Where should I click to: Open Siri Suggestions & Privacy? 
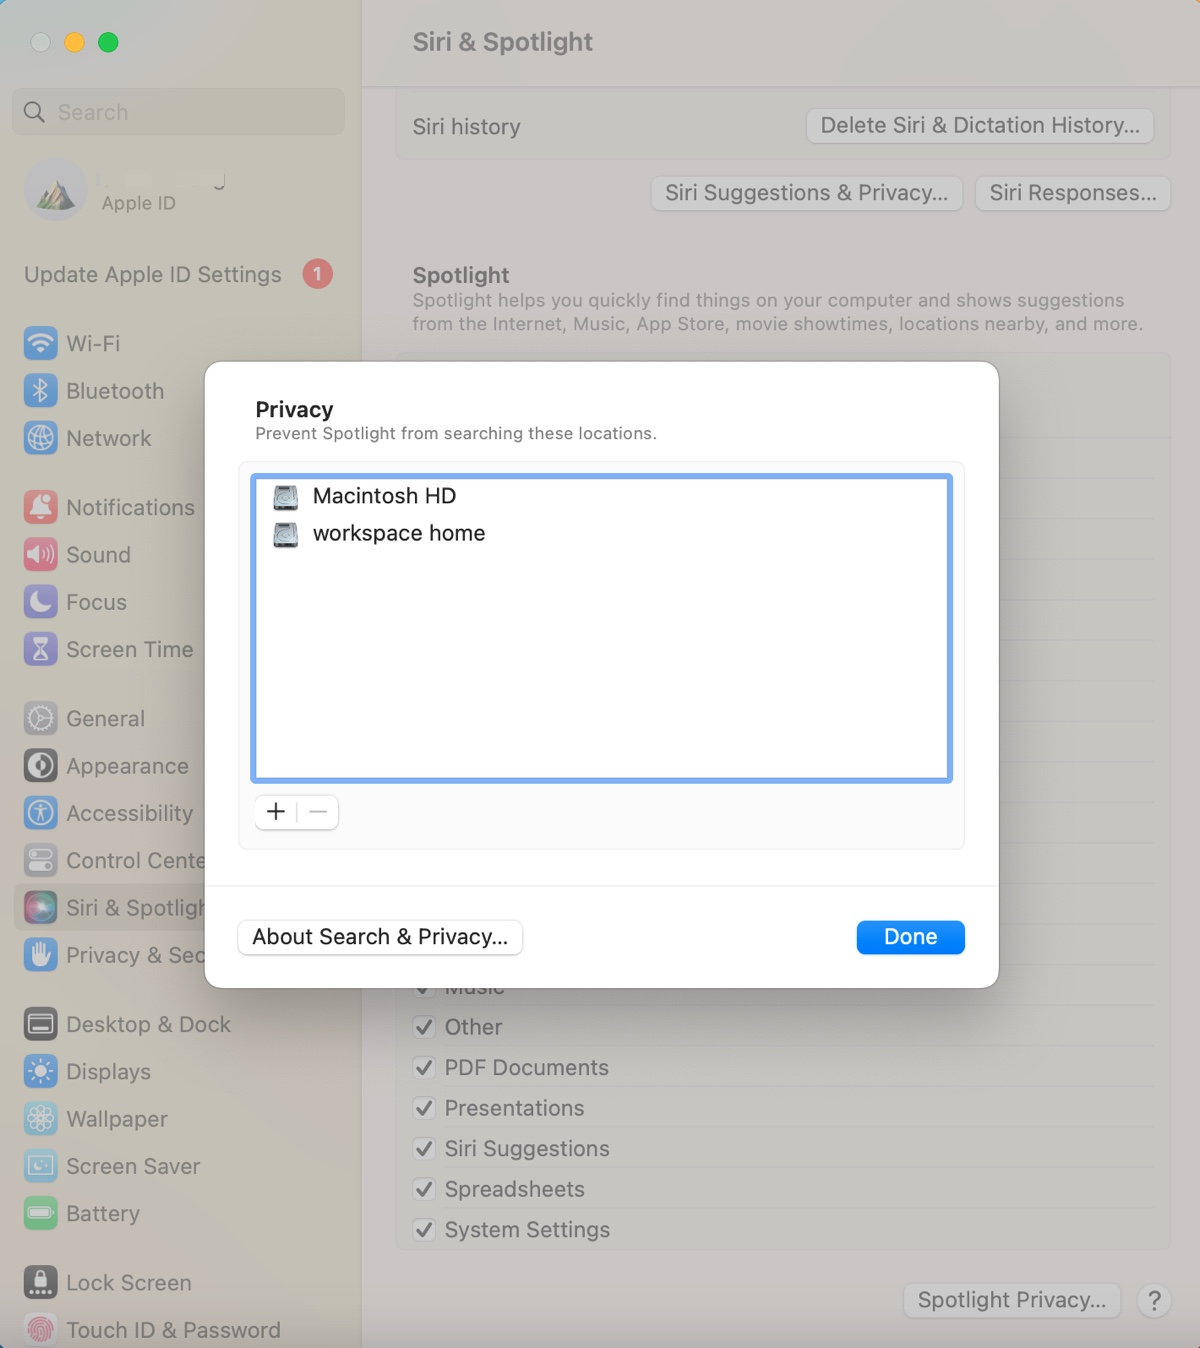coord(806,193)
